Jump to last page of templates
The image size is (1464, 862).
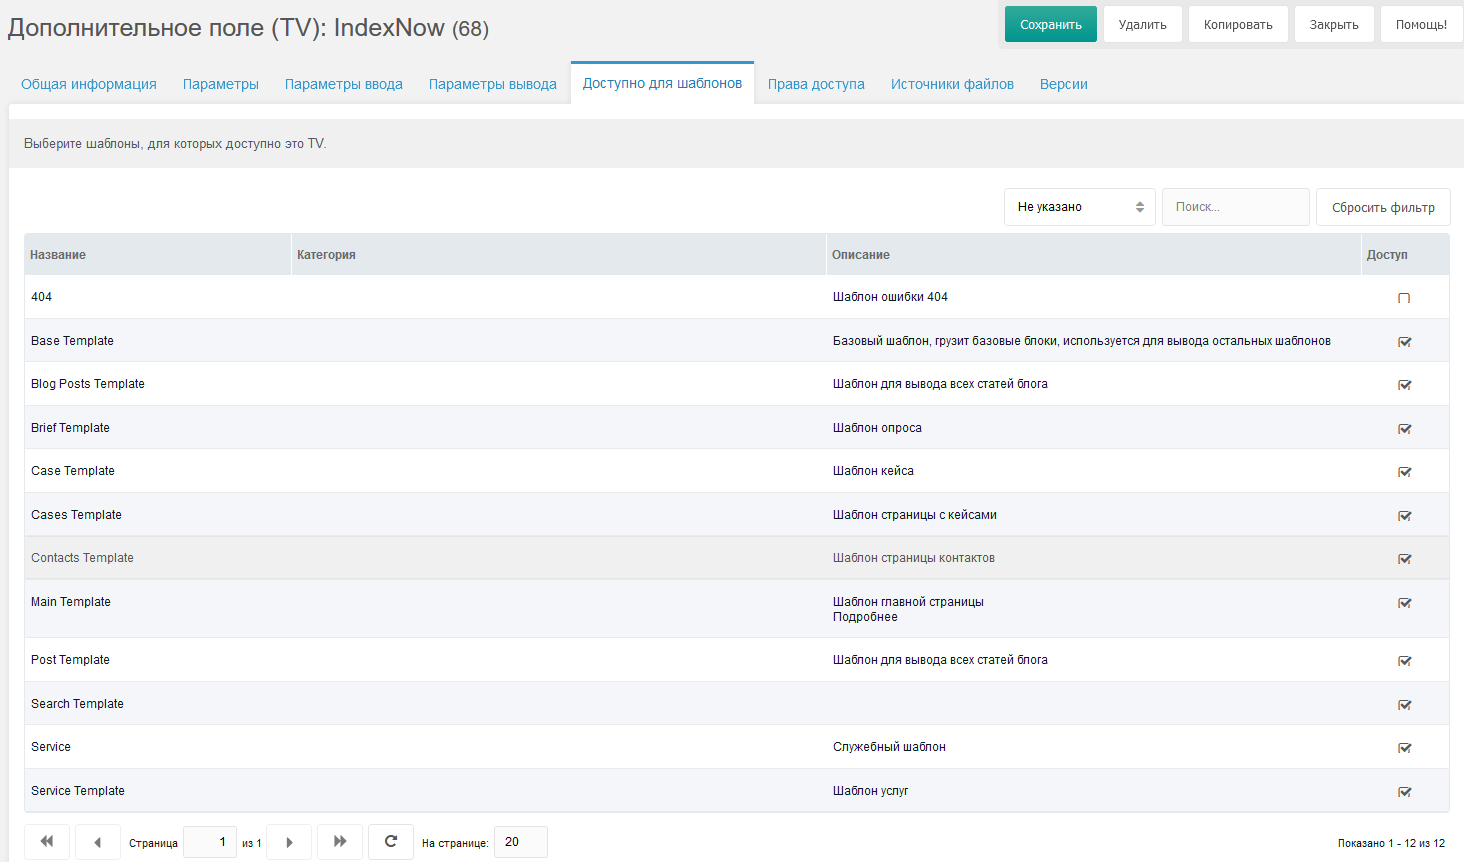pos(340,842)
